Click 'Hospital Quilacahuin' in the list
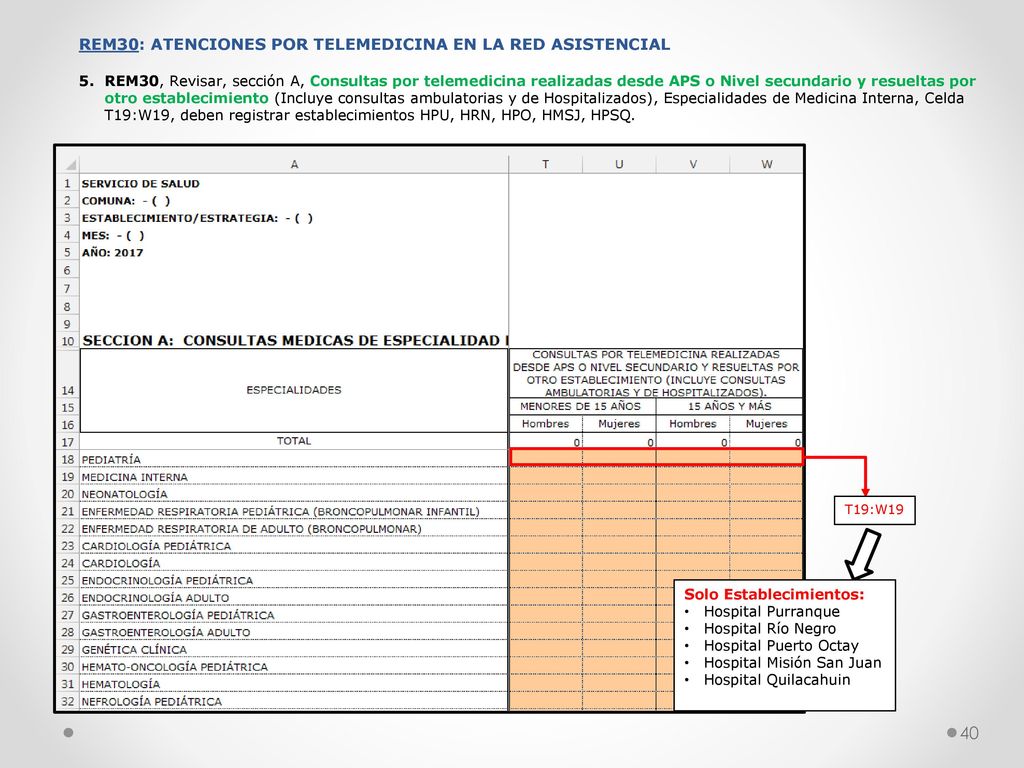 [776, 680]
